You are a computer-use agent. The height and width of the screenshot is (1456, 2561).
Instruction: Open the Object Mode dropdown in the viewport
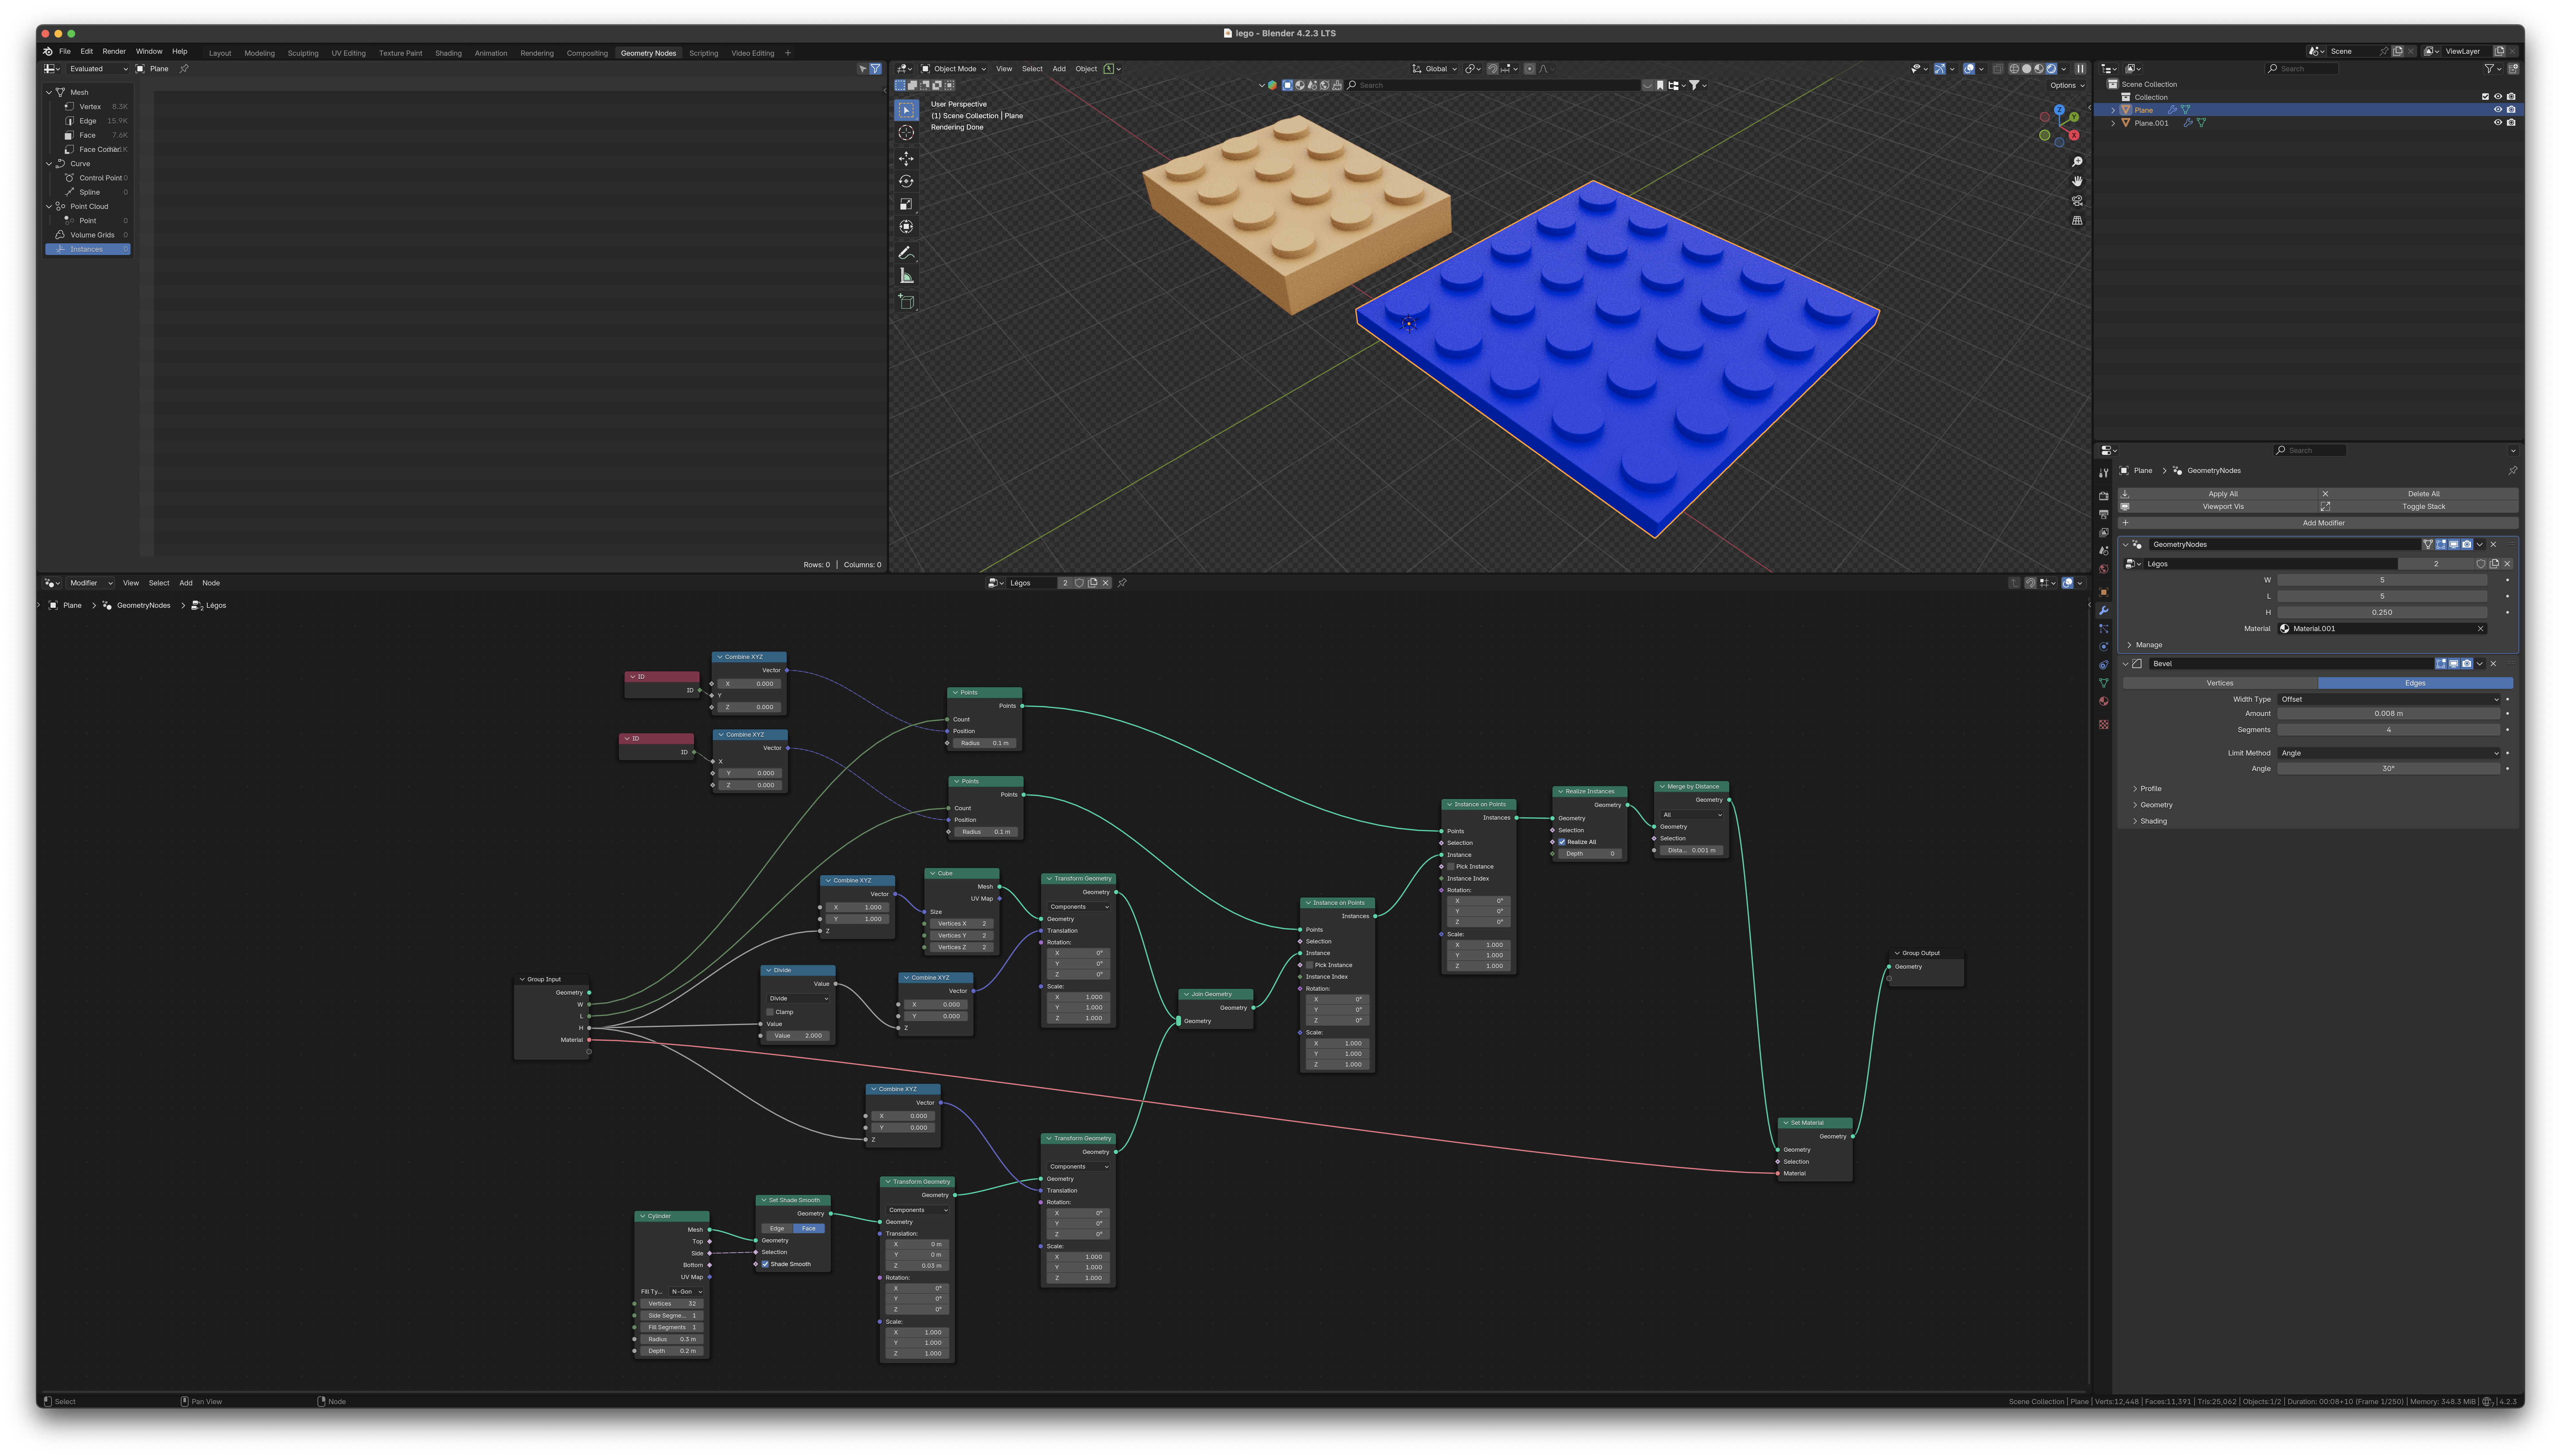click(x=953, y=69)
